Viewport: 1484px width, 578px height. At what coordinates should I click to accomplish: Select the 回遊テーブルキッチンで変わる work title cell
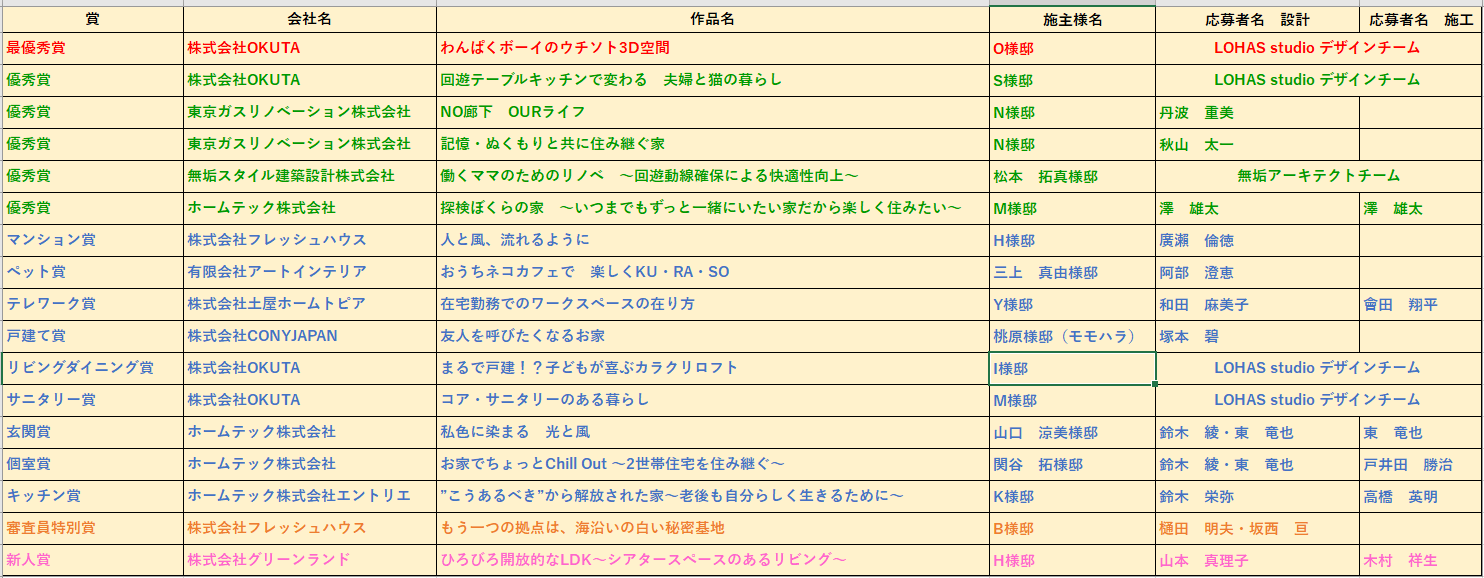click(x=713, y=80)
